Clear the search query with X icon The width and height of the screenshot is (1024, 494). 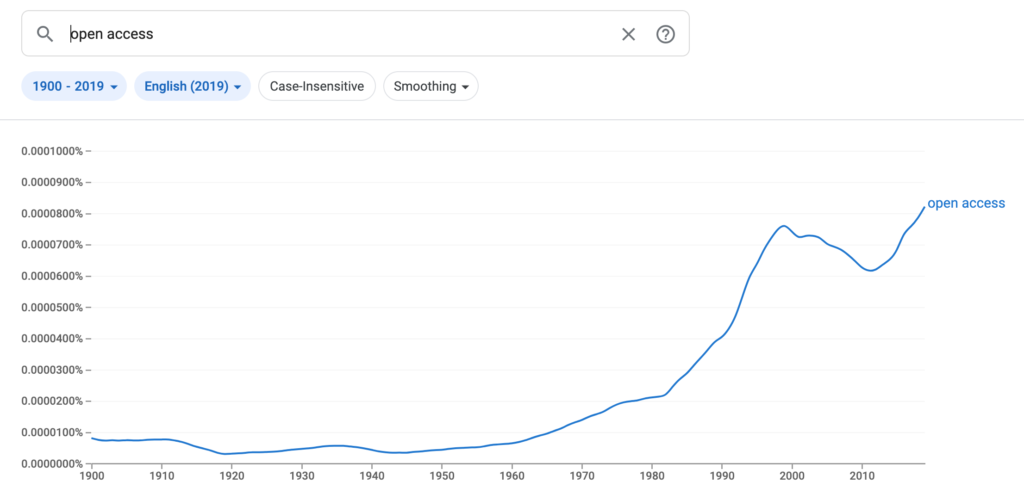tap(628, 34)
